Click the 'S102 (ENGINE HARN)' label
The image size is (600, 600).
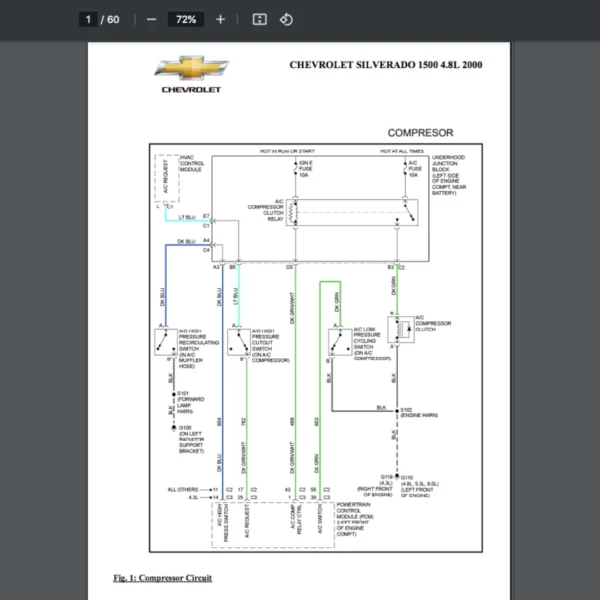click(419, 412)
